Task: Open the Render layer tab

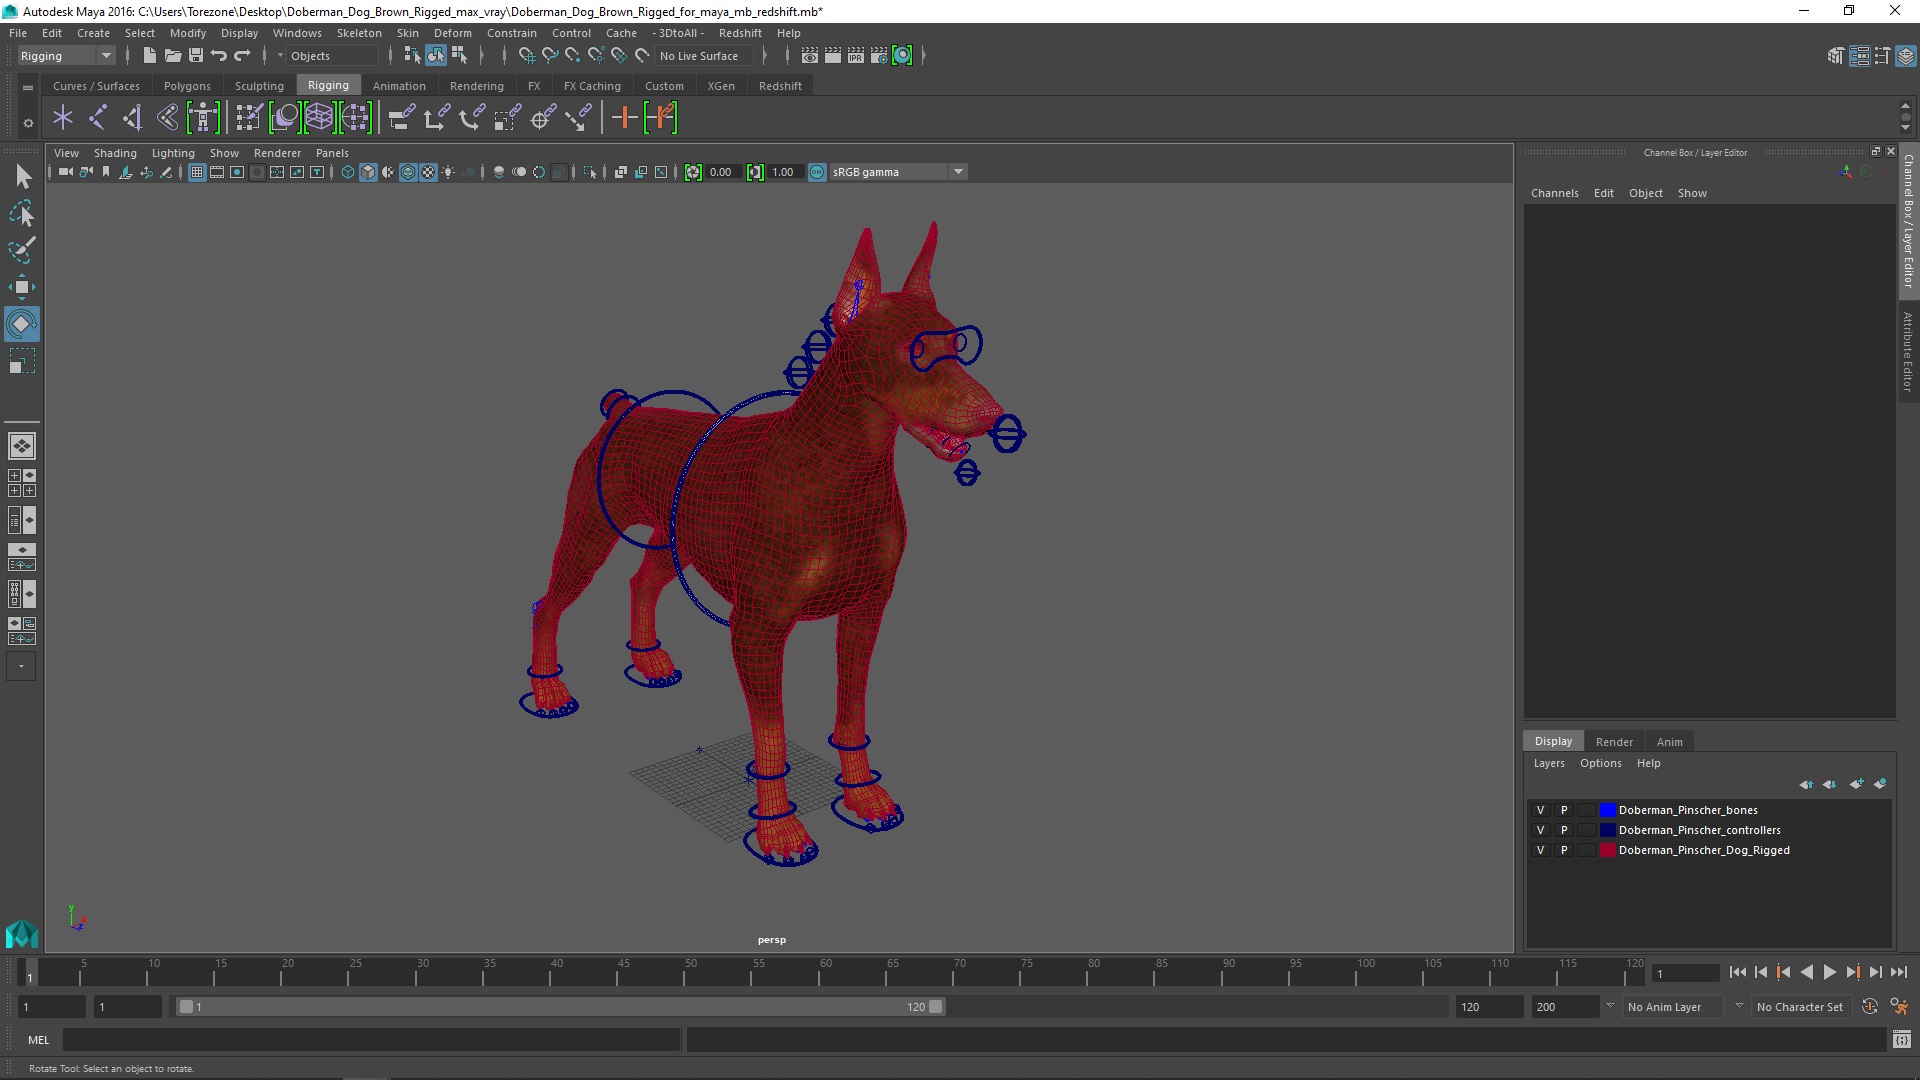Action: (x=1614, y=742)
